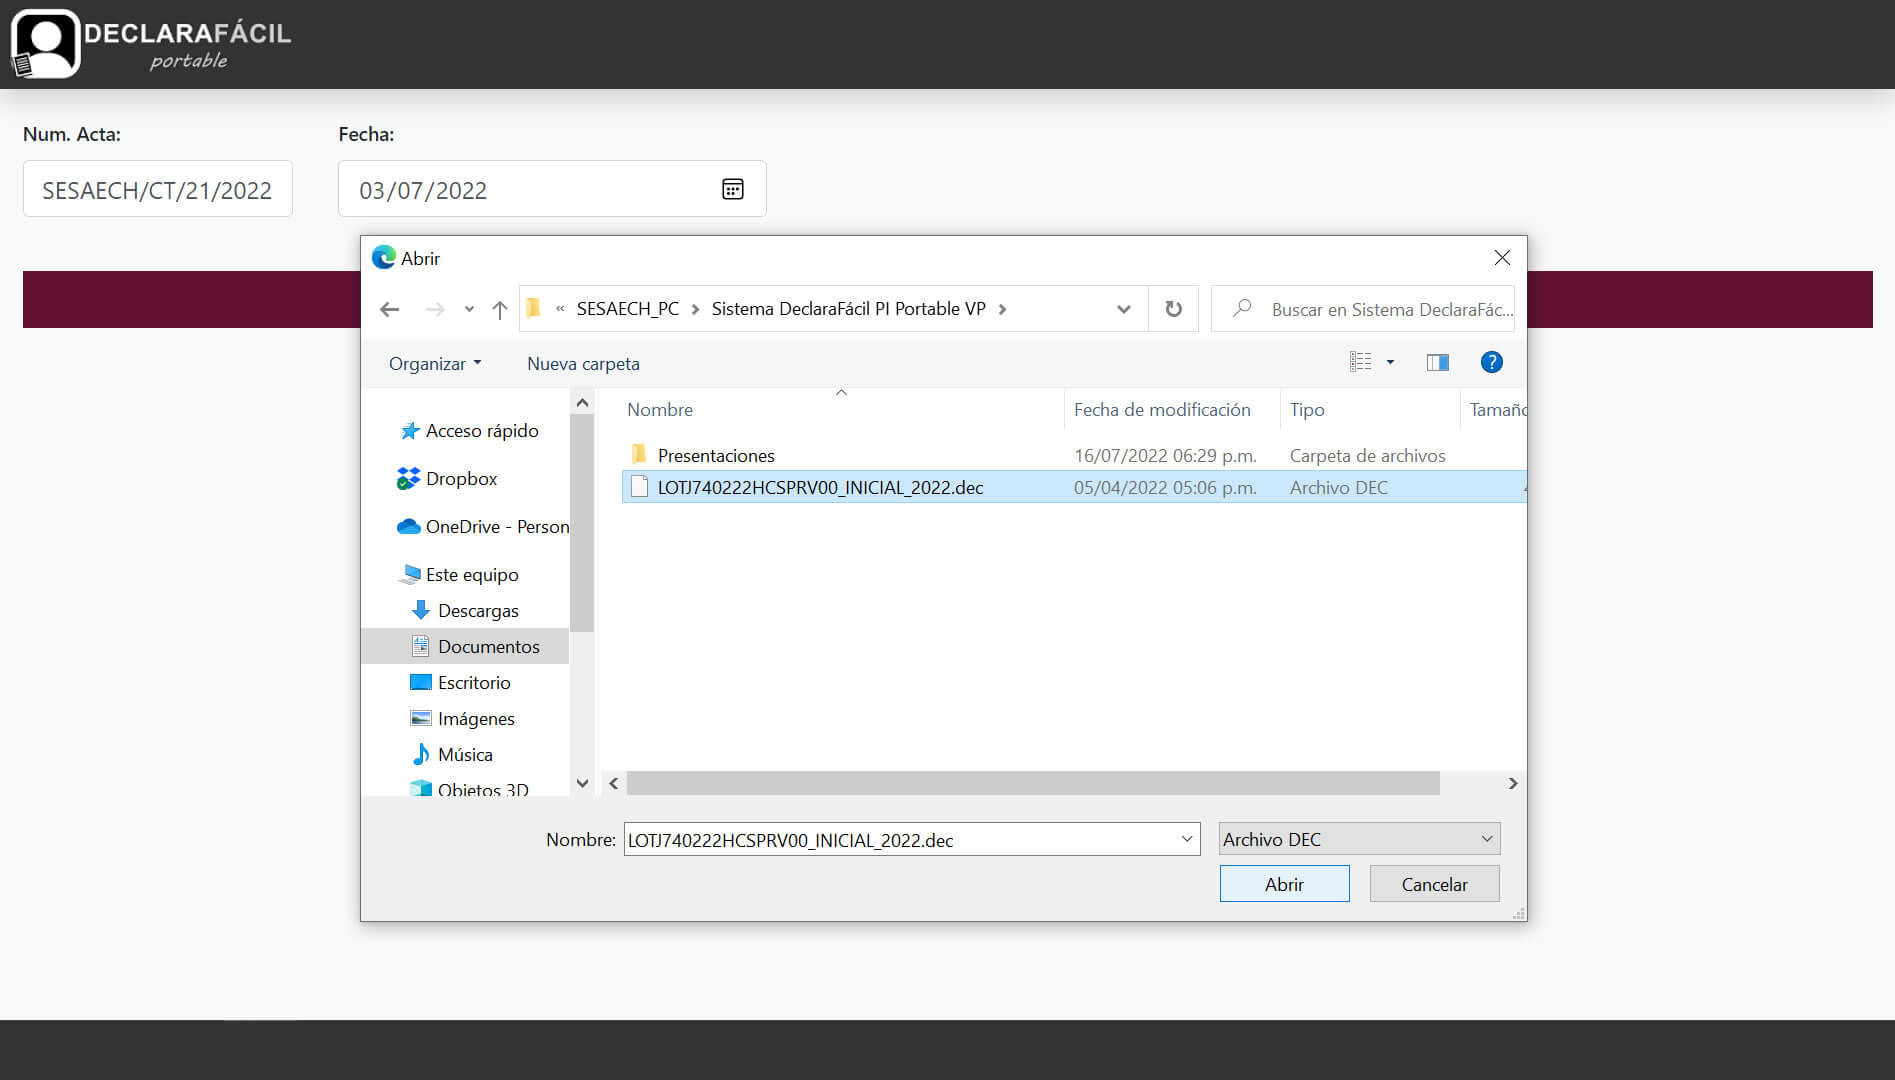Click the horizontal scrollbar right arrow

(x=1513, y=784)
